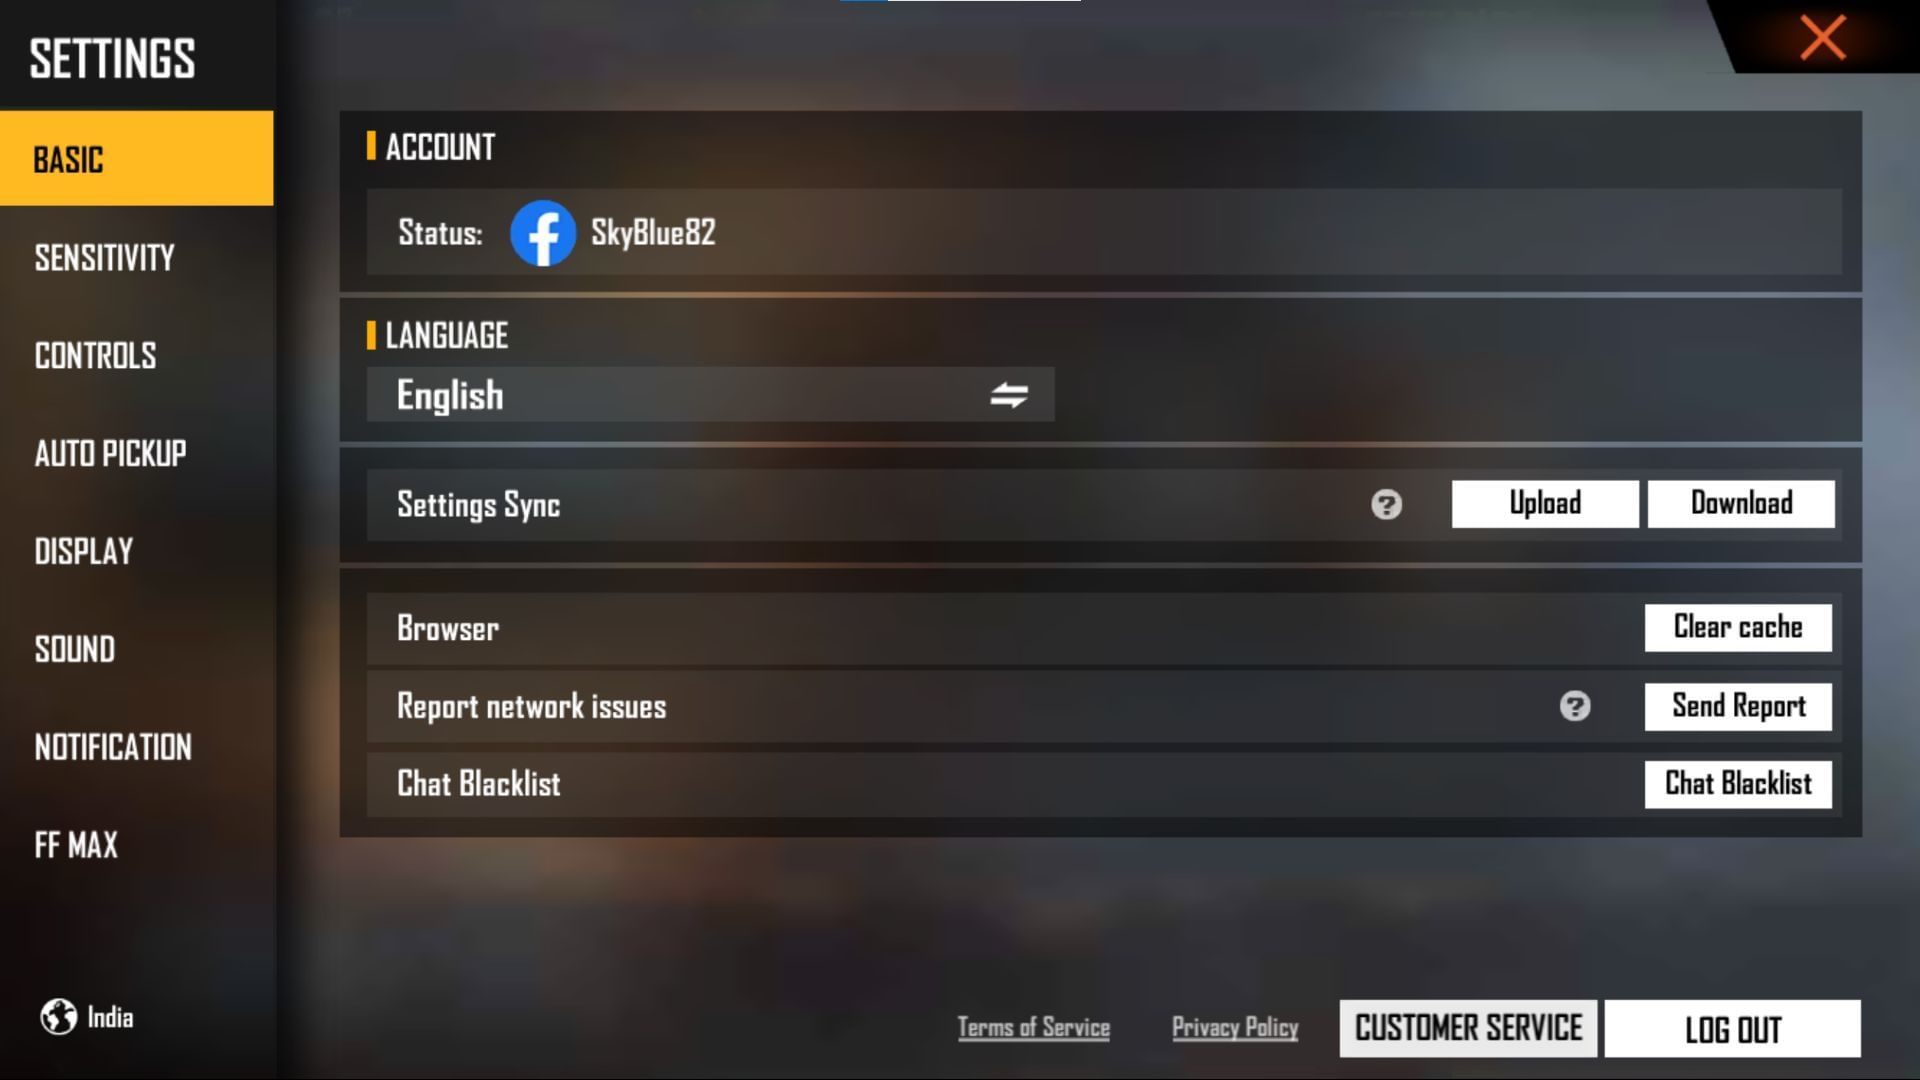Click the close X button in top right
This screenshot has width=1920, height=1080.
pyautogui.click(x=1825, y=37)
